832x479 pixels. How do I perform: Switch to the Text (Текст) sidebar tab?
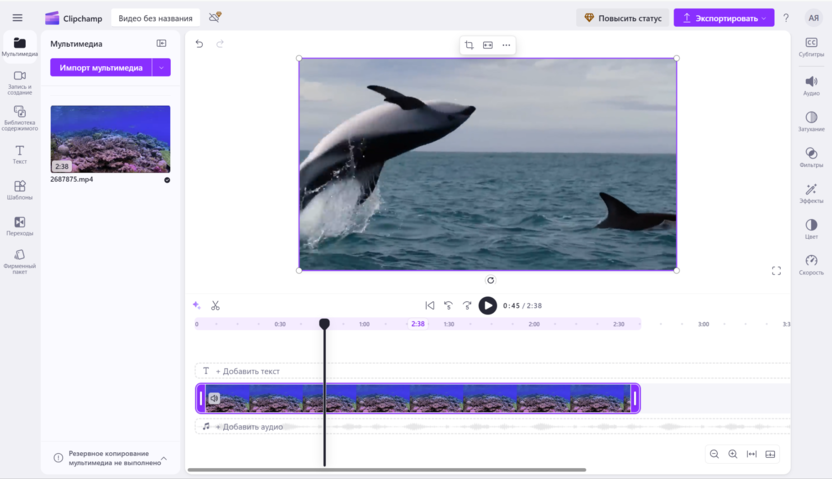coord(19,154)
